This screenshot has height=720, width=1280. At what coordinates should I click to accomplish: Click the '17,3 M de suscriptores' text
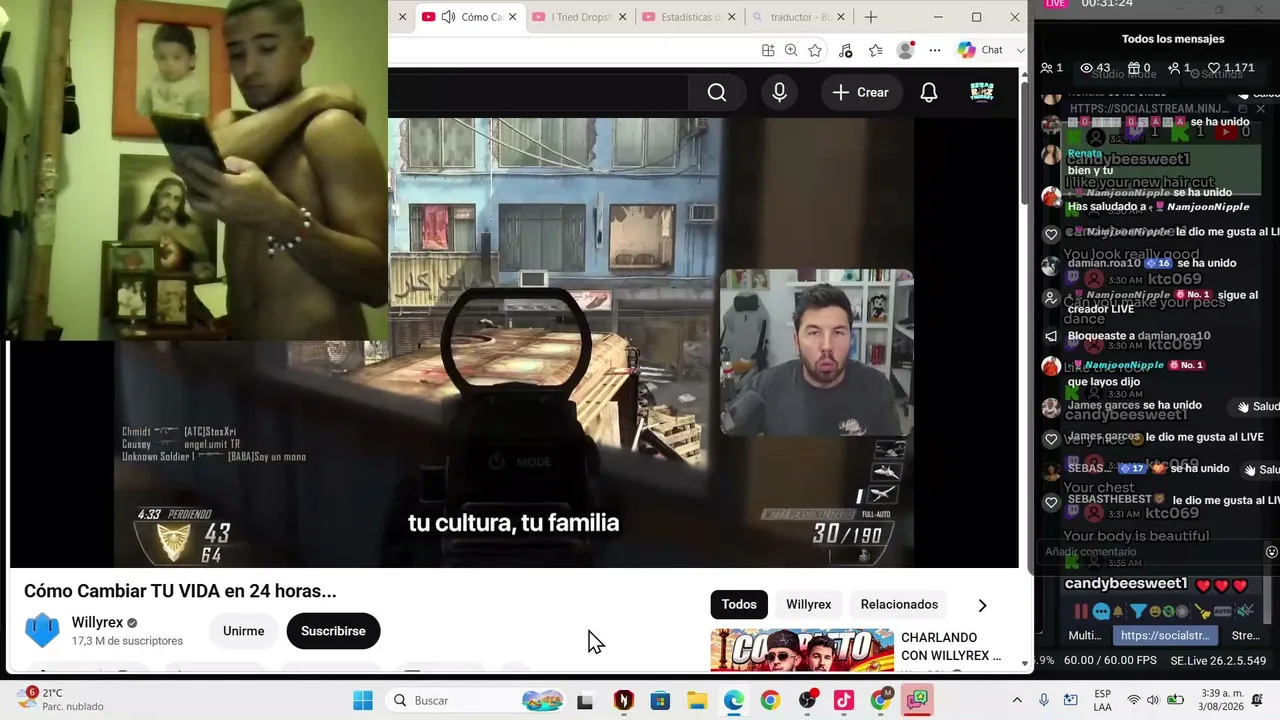(x=127, y=641)
